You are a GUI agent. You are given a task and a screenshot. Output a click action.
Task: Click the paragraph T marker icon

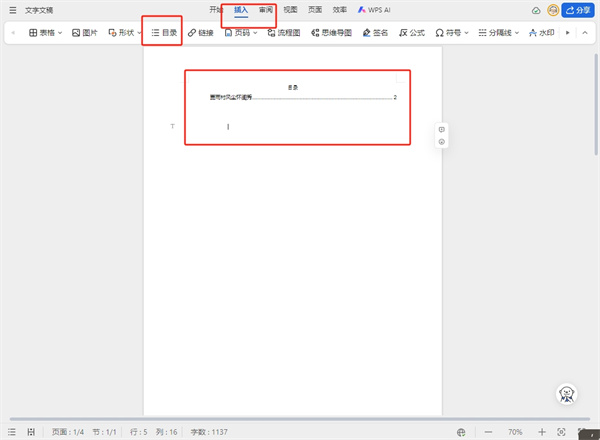[173, 126]
